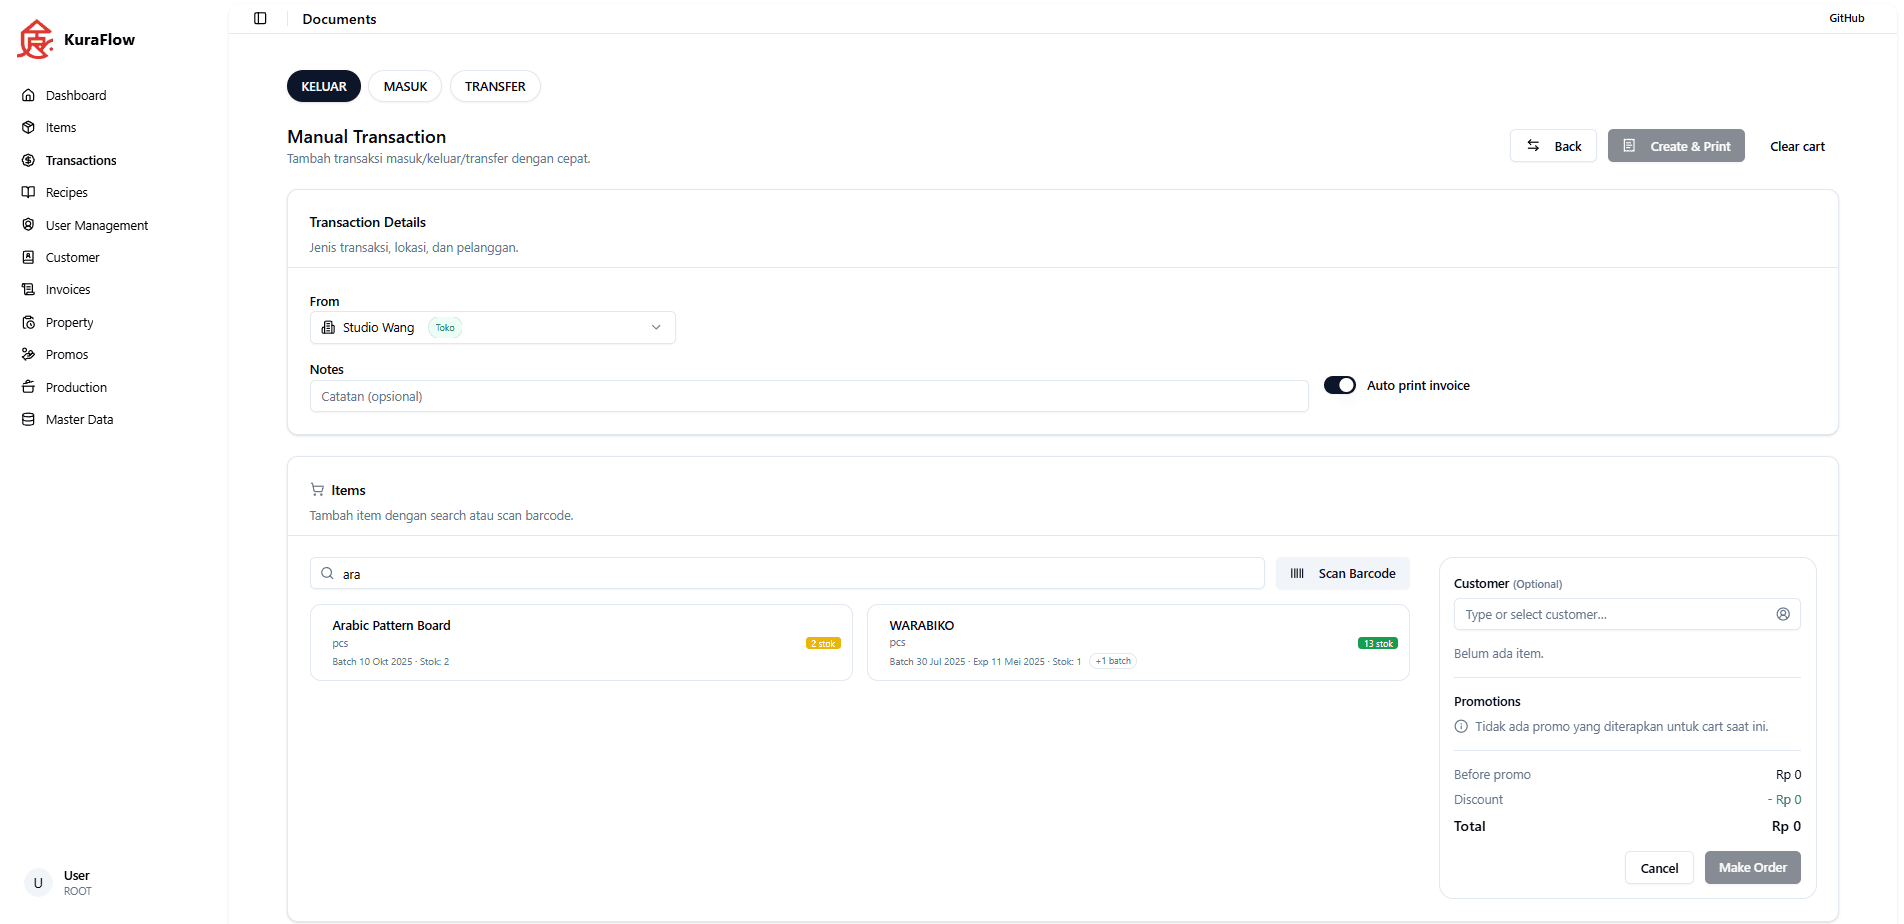Collapse the sidebar with the panel toggle
Screen dimensions: 1904x924
260,18
